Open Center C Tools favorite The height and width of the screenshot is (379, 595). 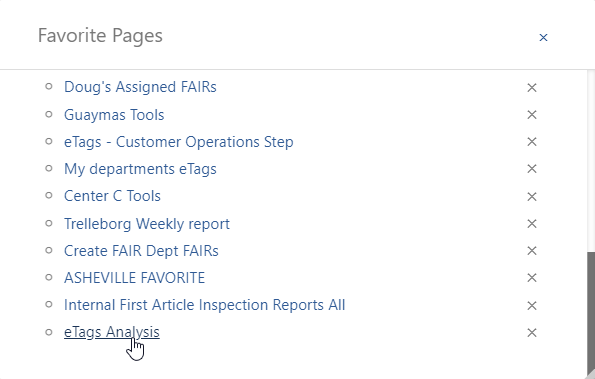click(x=112, y=196)
